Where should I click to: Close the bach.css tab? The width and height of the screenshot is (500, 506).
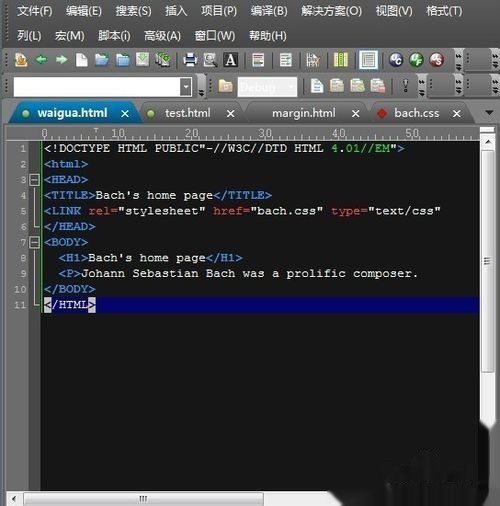pyautogui.click(x=457, y=114)
